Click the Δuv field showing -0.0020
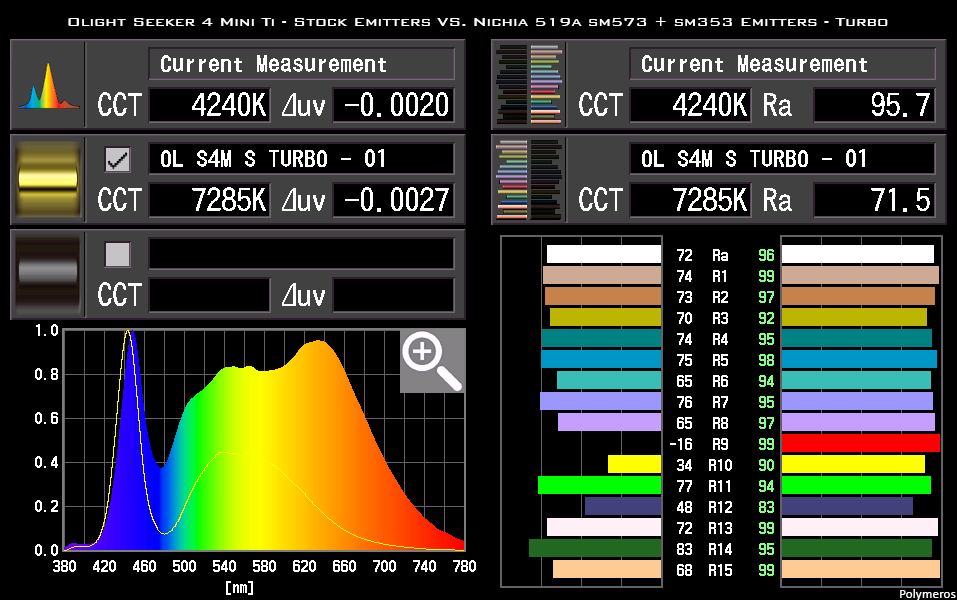Image resolution: width=957 pixels, height=600 pixels. click(x=393, y=105)
